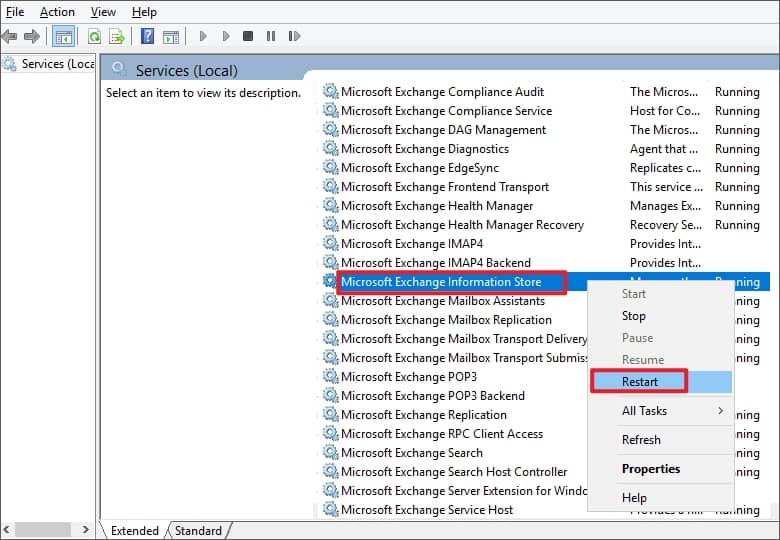This screenshot has height=540, width=780.
Task: Click right arrow of tree scrollbar
Action: 86,530
